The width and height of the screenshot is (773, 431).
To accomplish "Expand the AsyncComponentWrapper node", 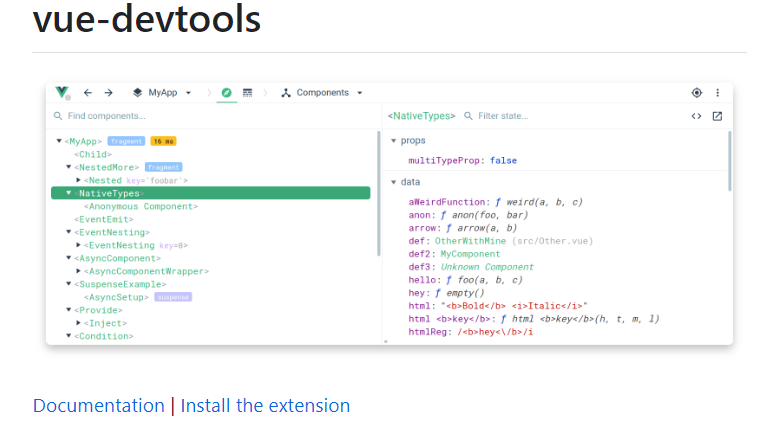I will [x=78, y=271].
